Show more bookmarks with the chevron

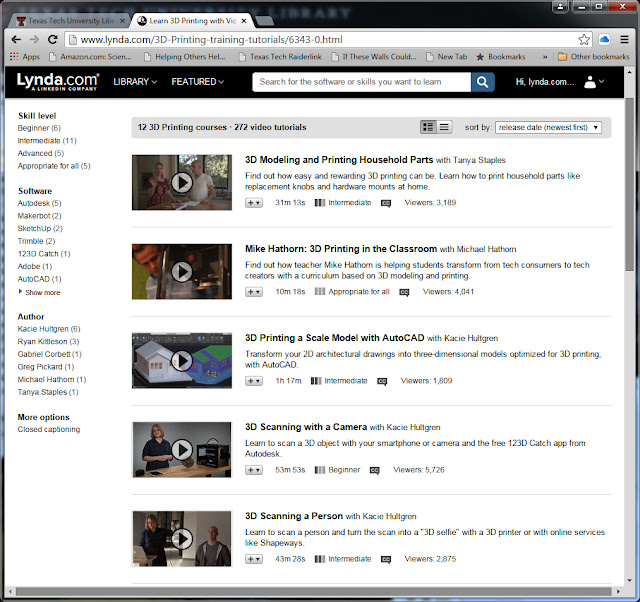point(545,57)
